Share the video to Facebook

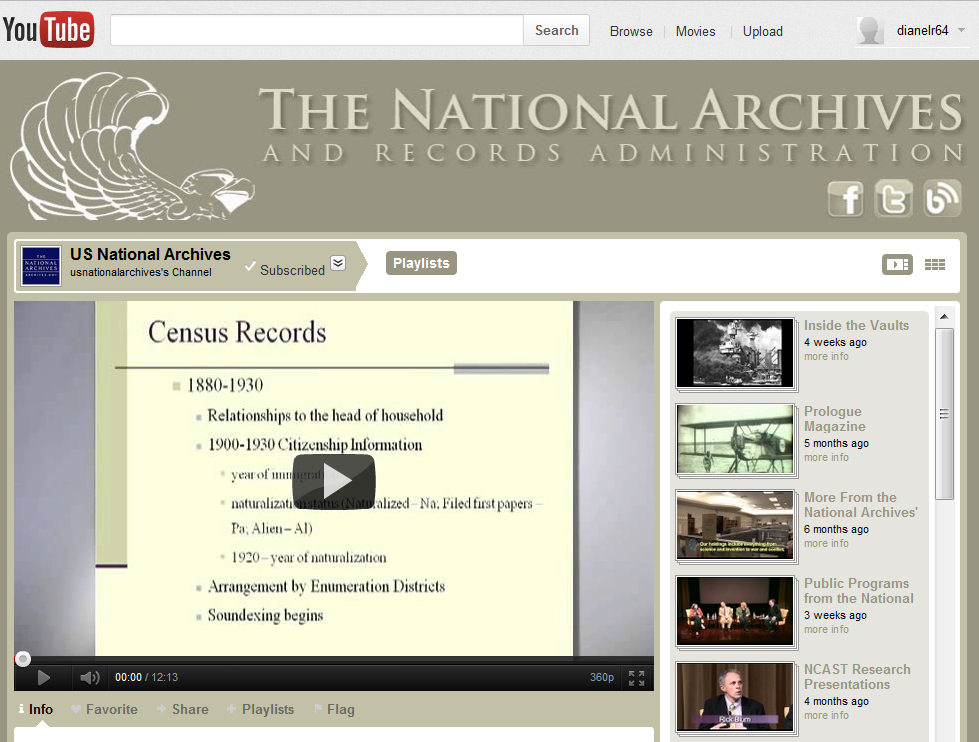tap(845, 199)
